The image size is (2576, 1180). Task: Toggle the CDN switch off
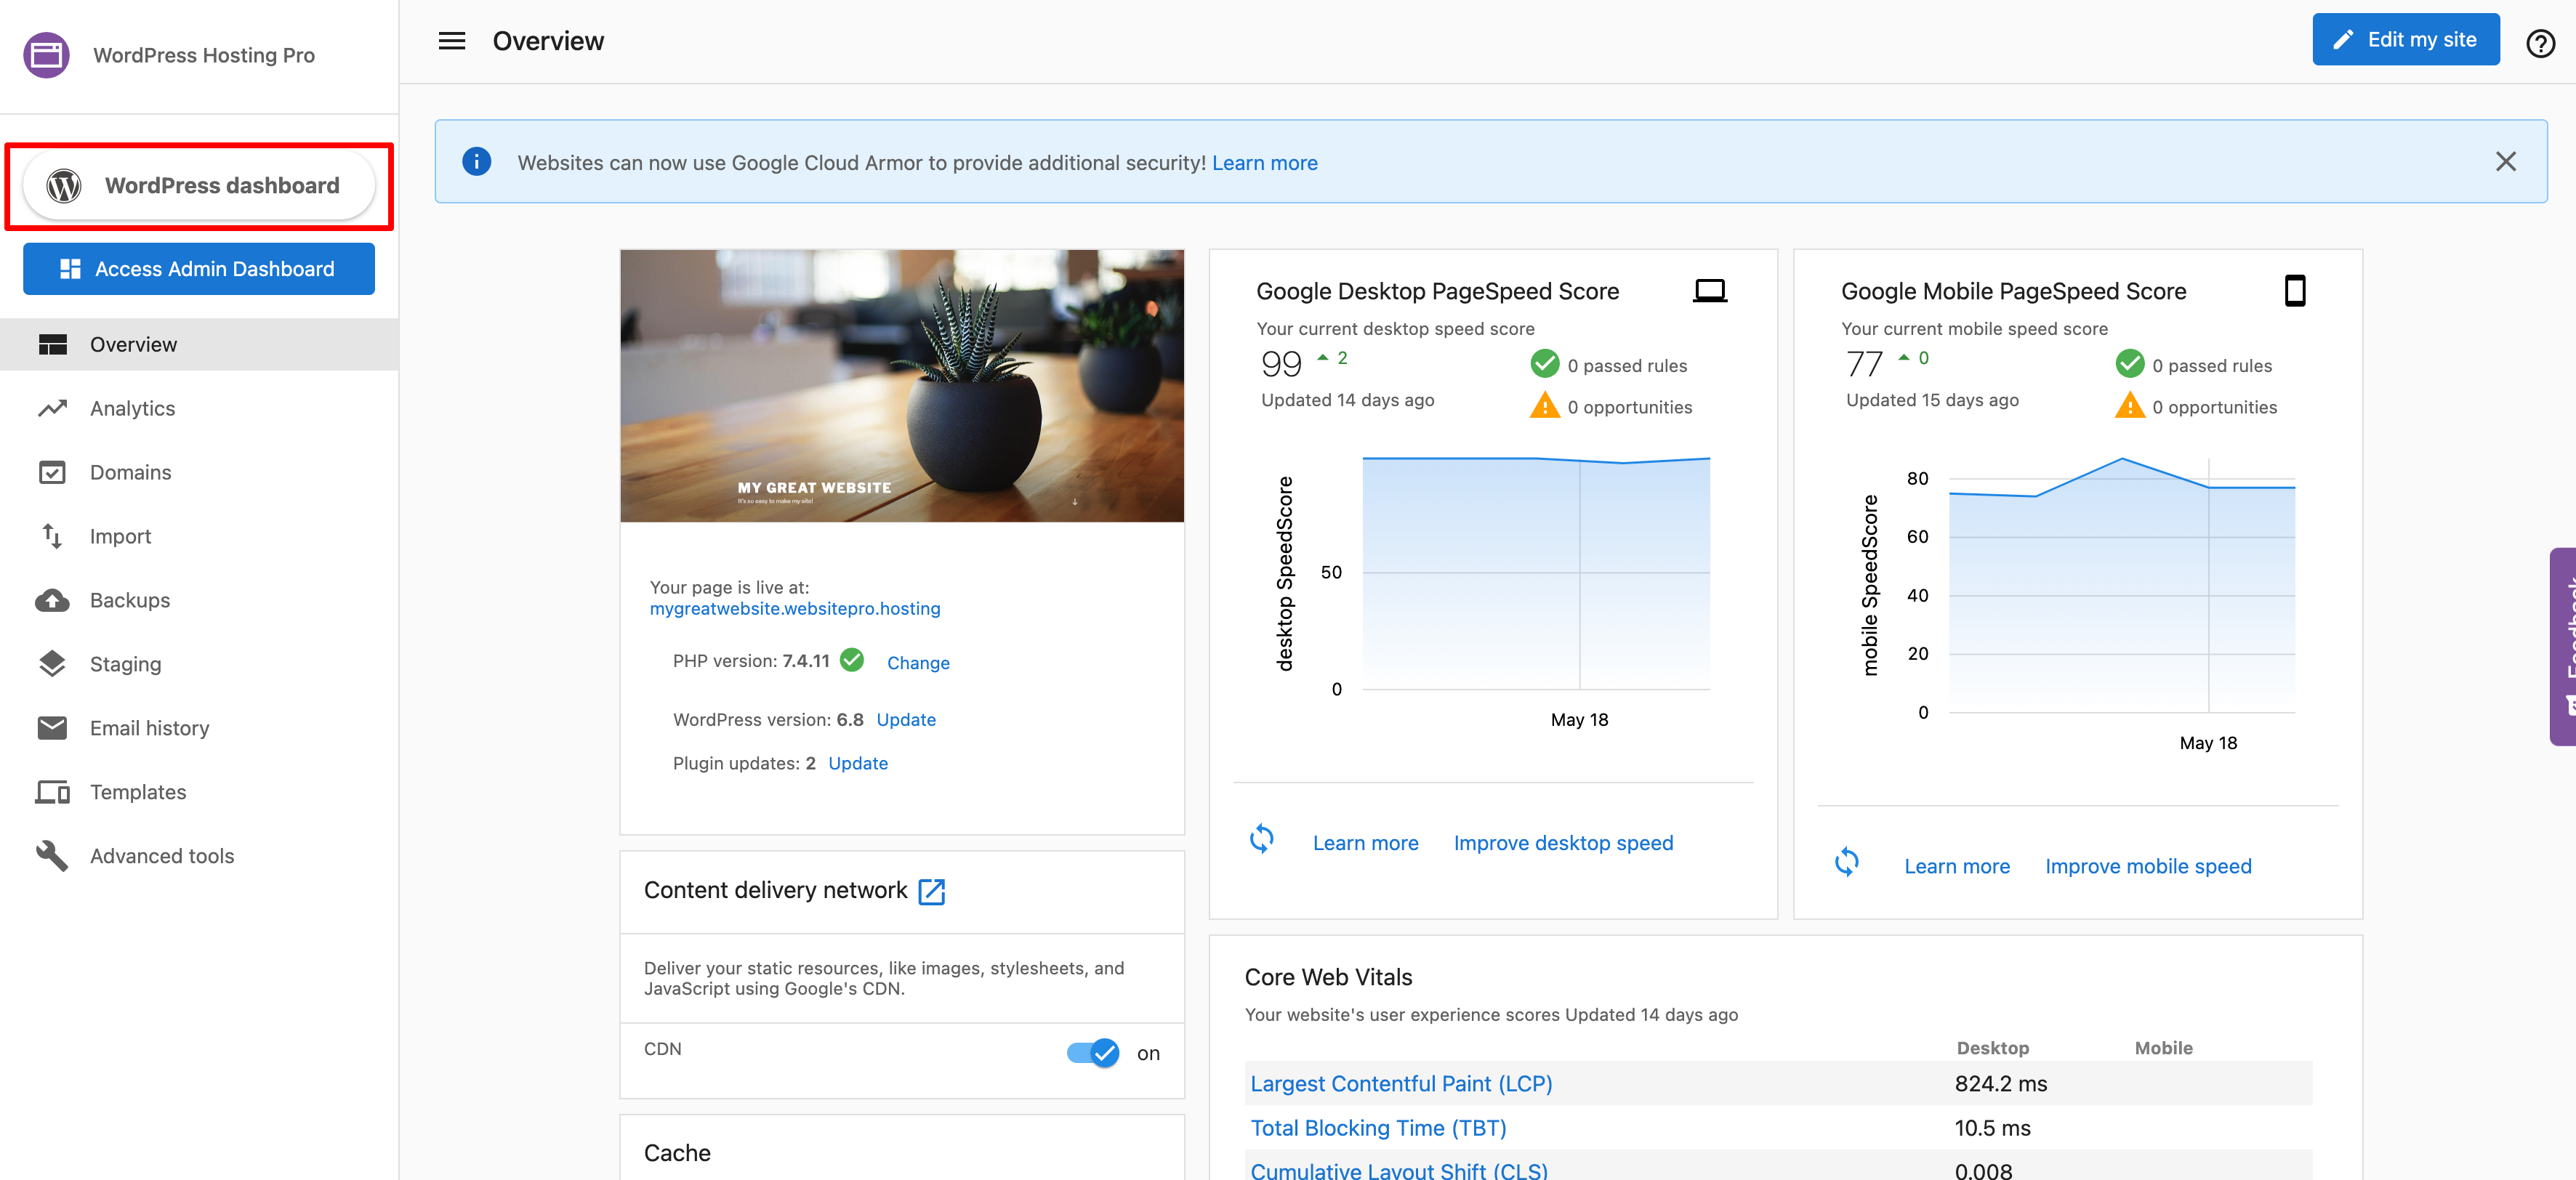click(1093, 1053)
